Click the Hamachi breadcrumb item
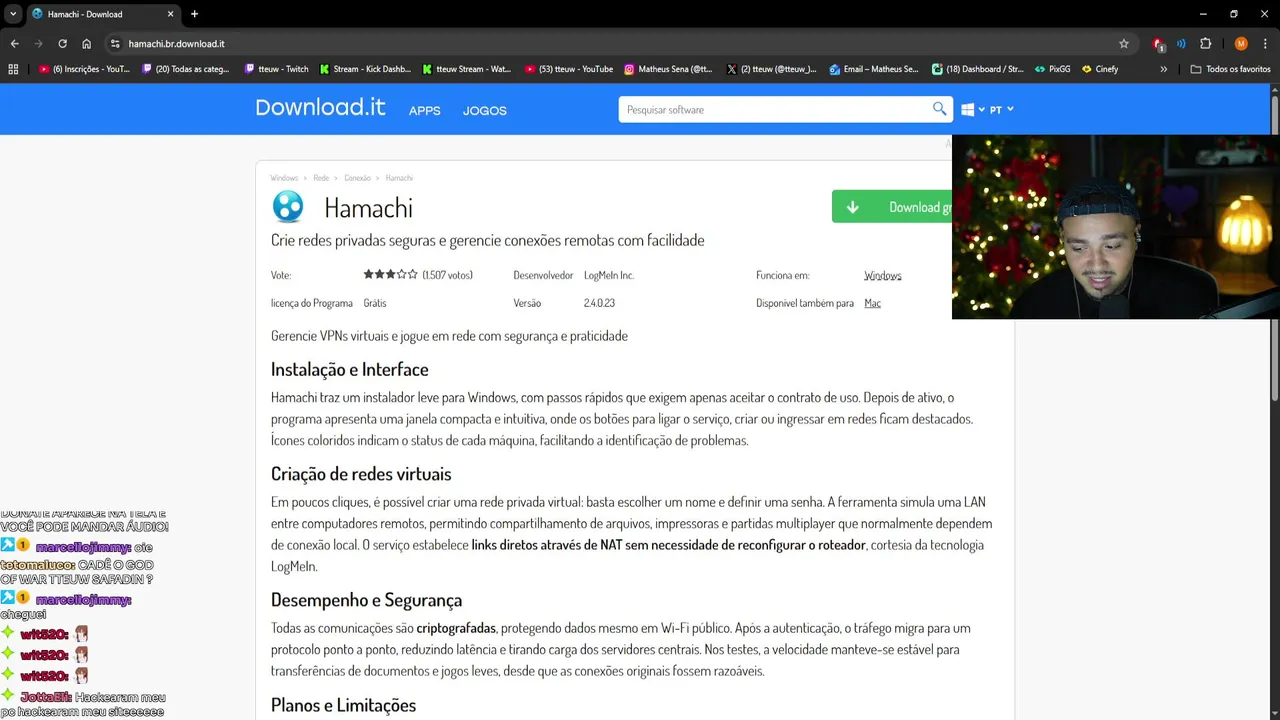Screen dimensions: 1280x720 click(399, 178)
